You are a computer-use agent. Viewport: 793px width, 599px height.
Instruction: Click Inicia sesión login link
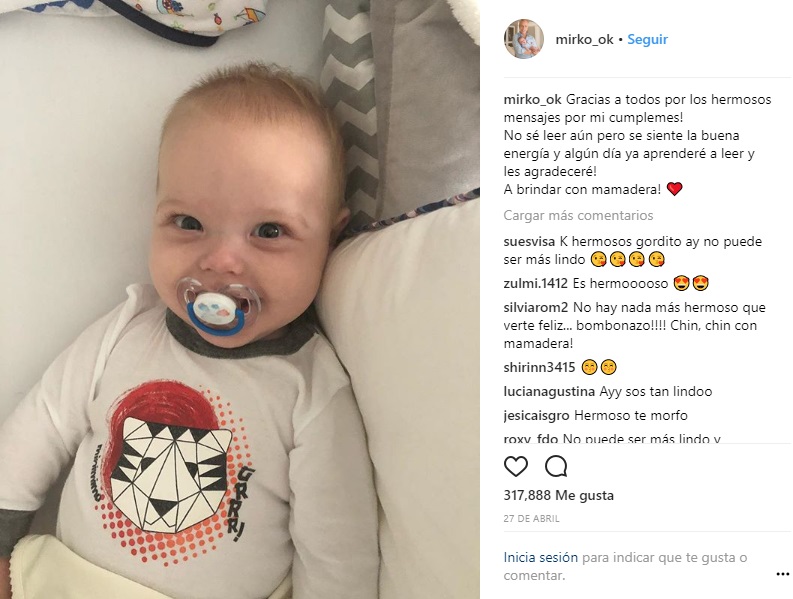point(541,558)
